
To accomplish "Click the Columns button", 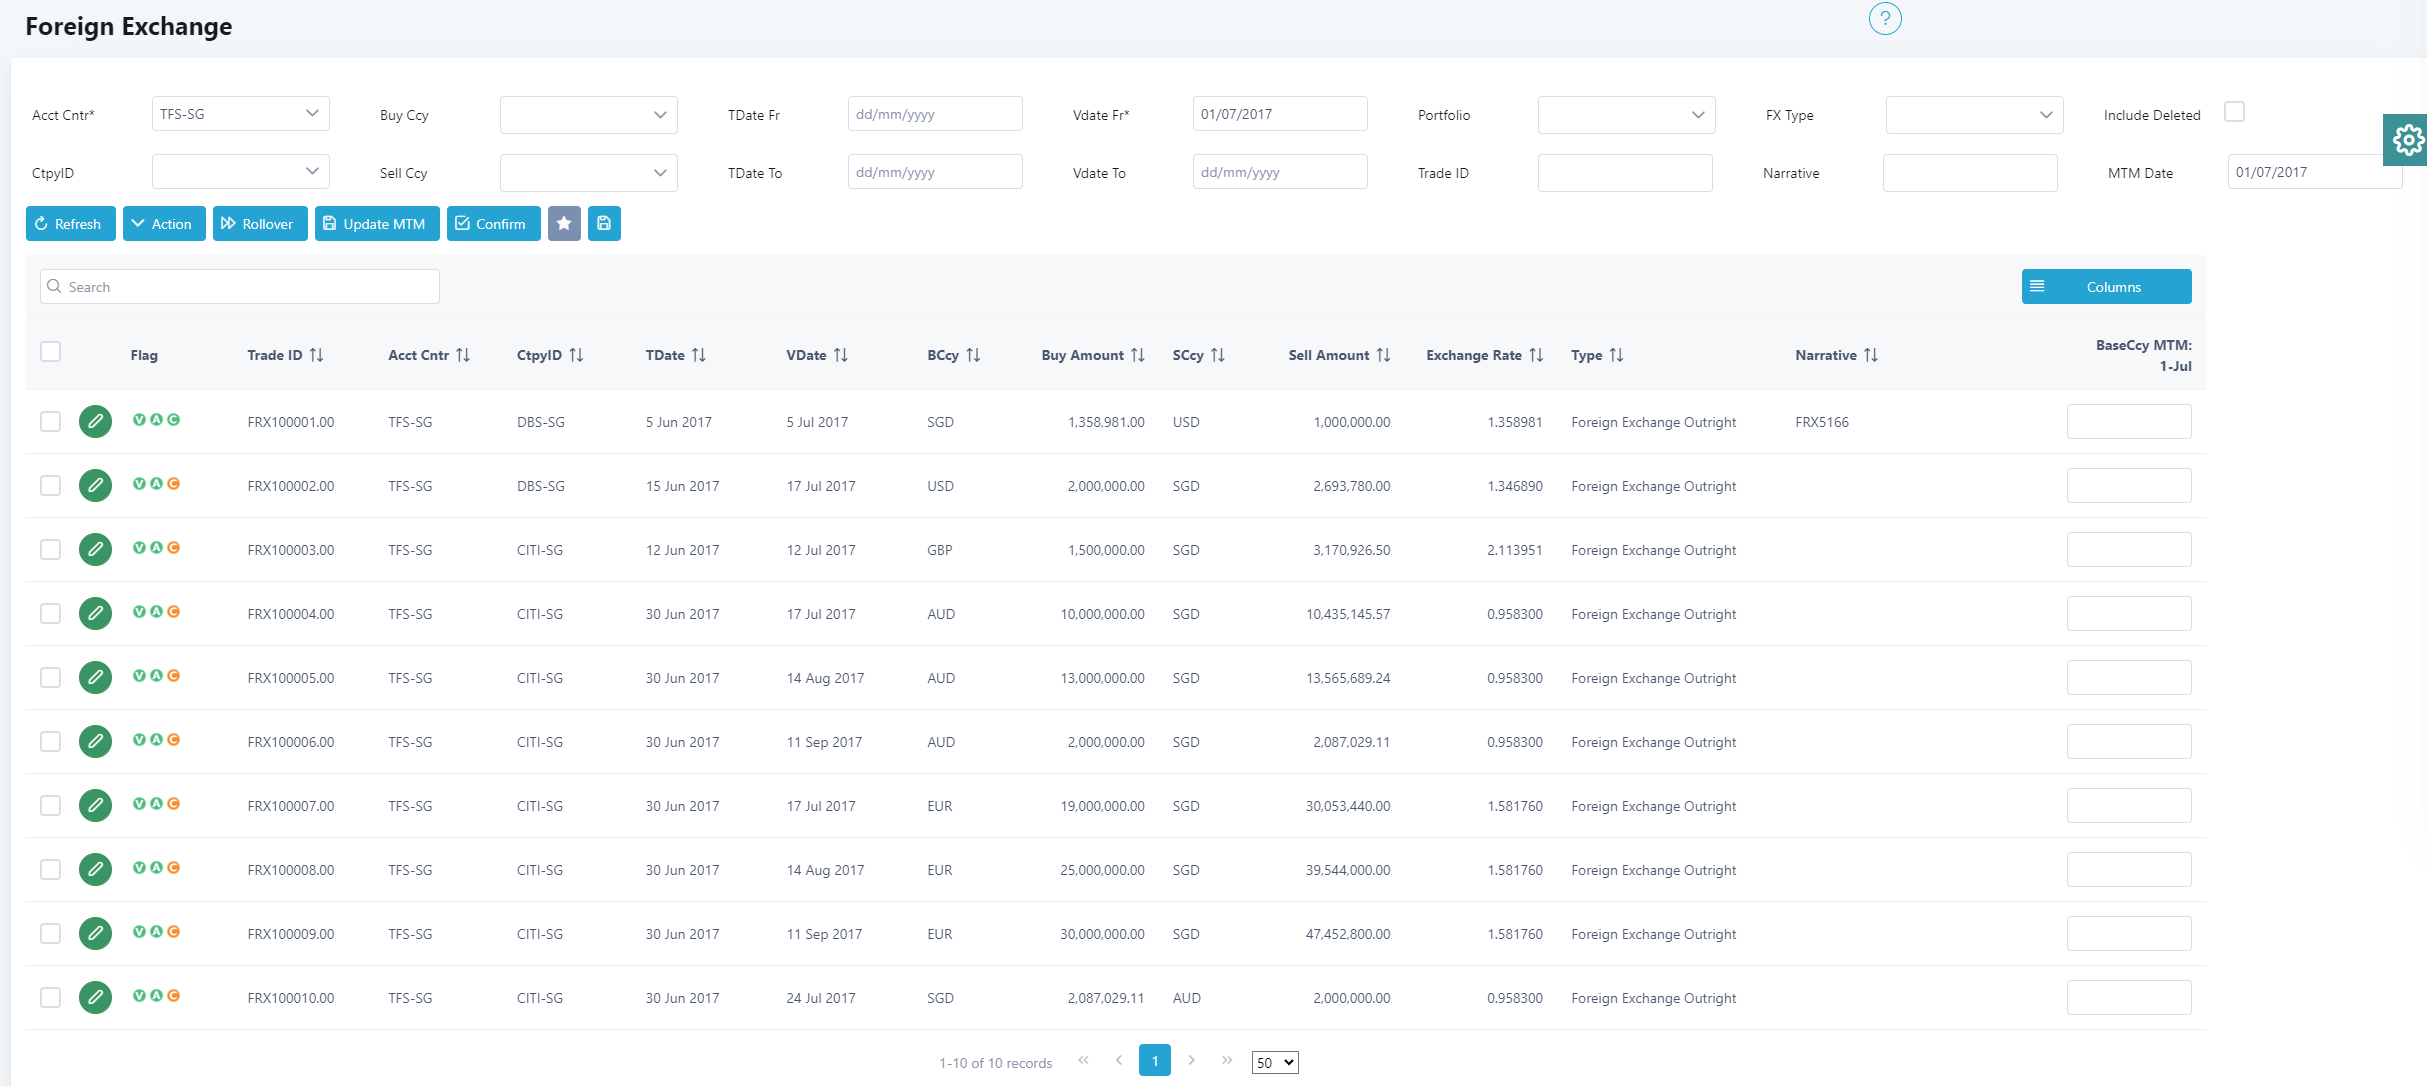I will click(2106, 287).
